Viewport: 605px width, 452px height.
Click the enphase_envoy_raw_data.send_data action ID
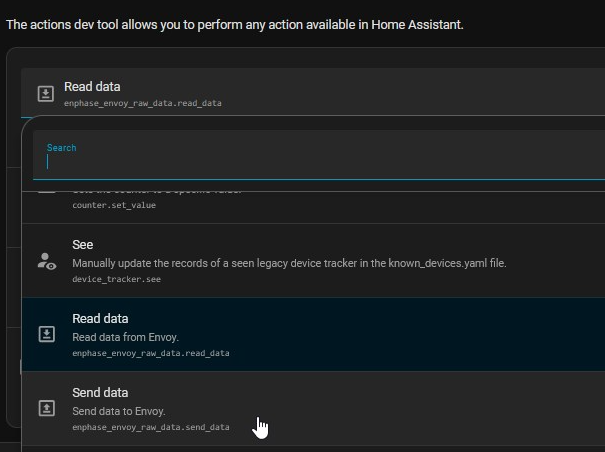[150, 427]
